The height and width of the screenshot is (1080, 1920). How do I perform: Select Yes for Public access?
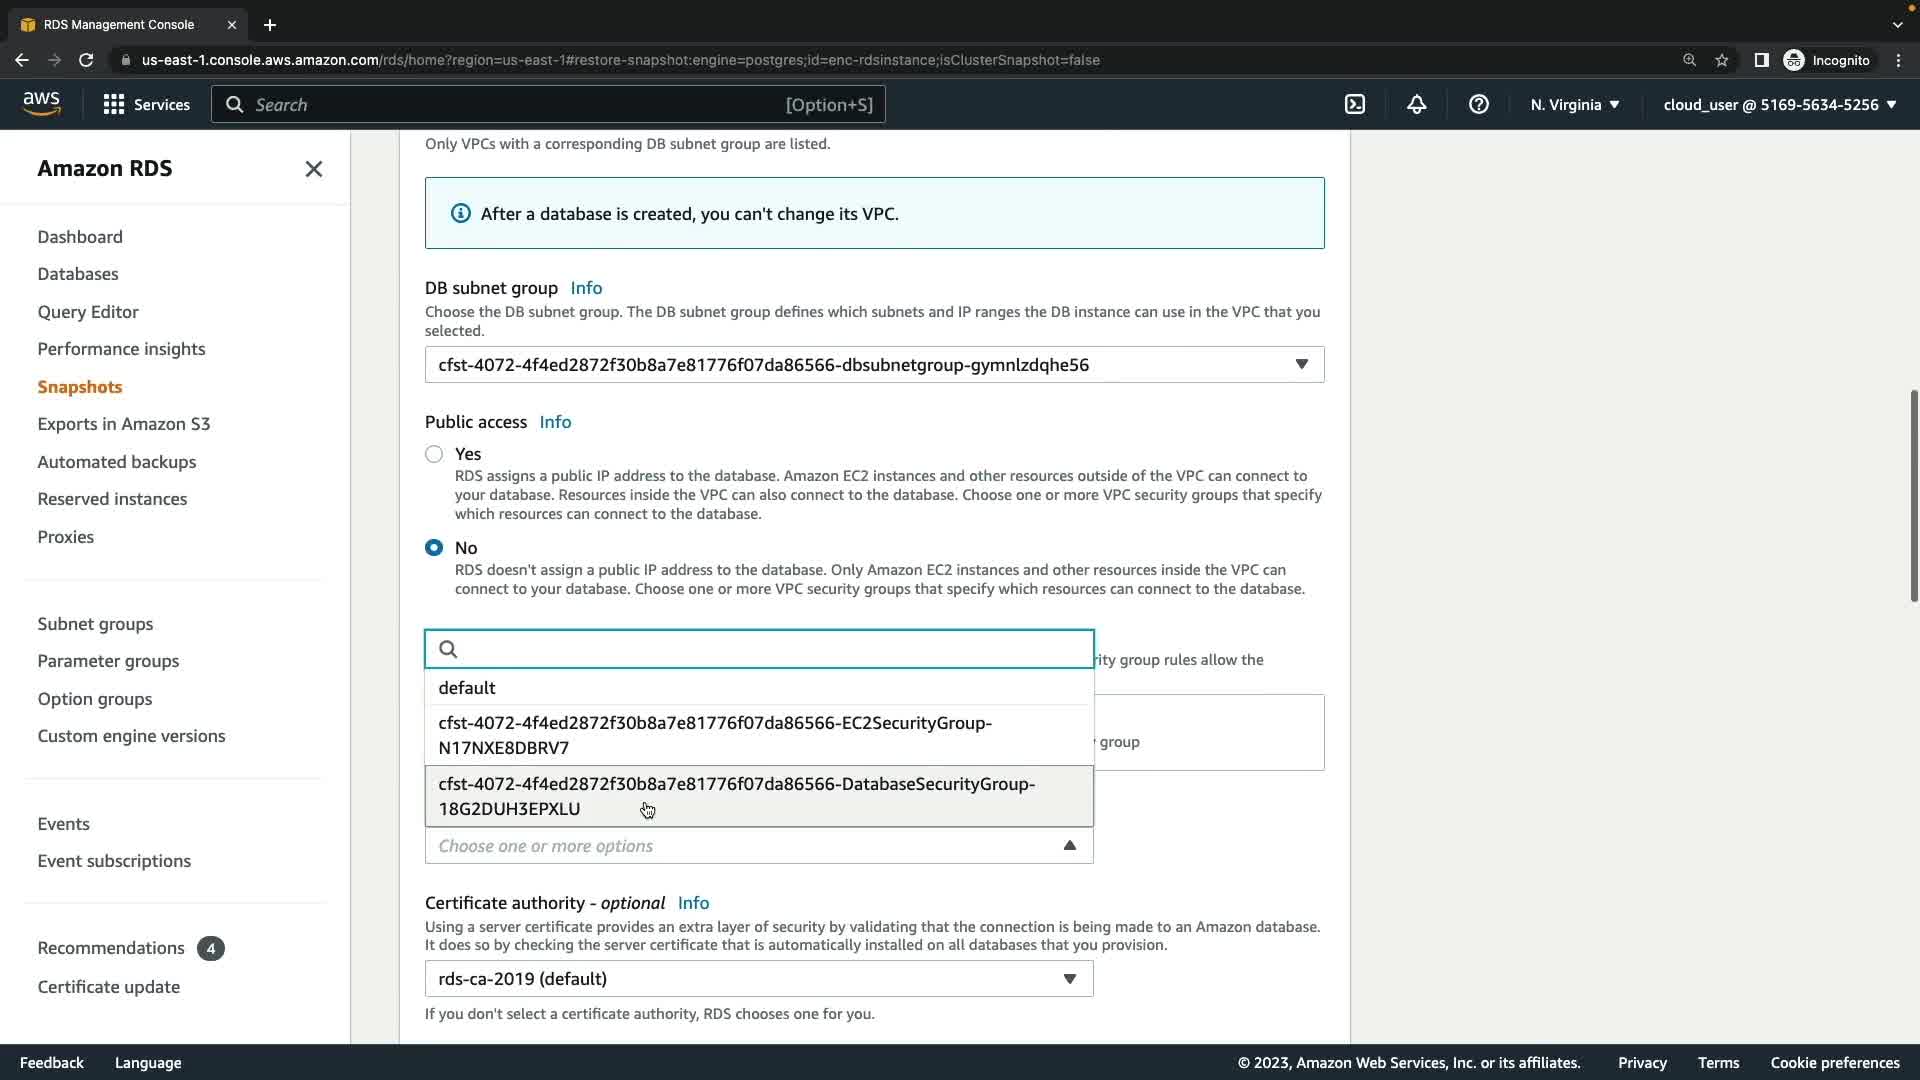pos(434,454)
